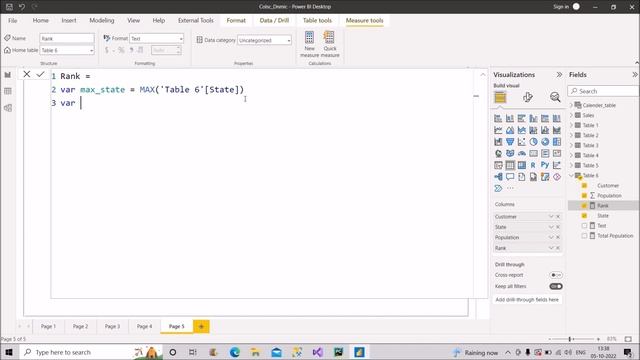Add a new page with plus button
Screen dimensions: 640x360
201,327
